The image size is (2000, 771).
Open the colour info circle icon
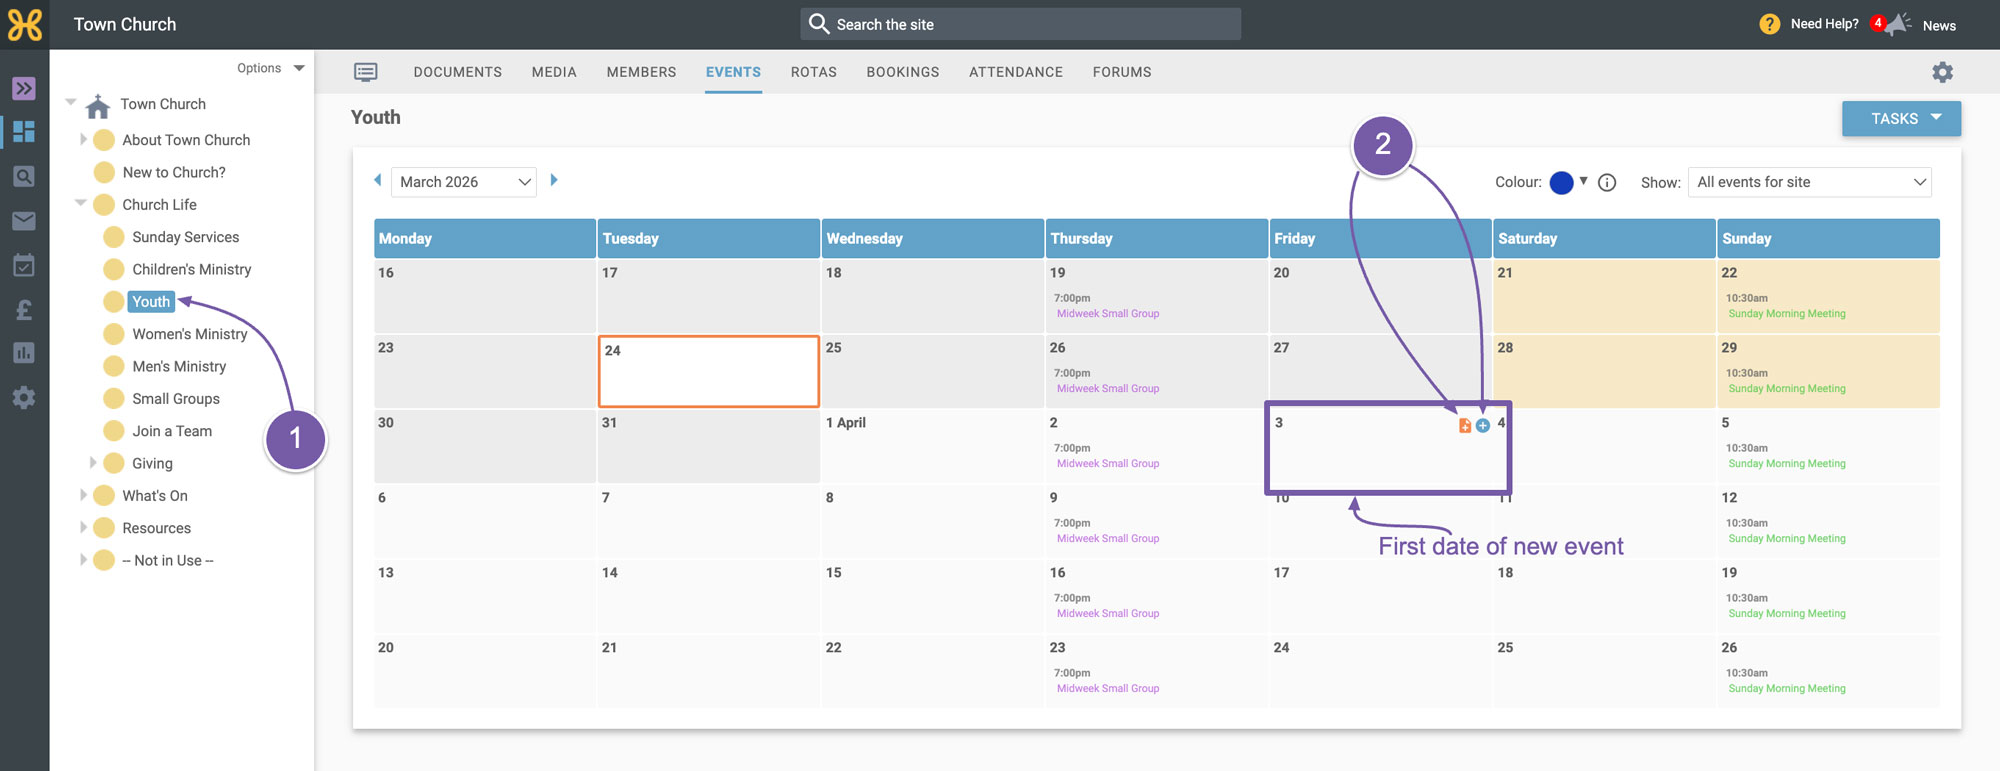coord(1607,182)
